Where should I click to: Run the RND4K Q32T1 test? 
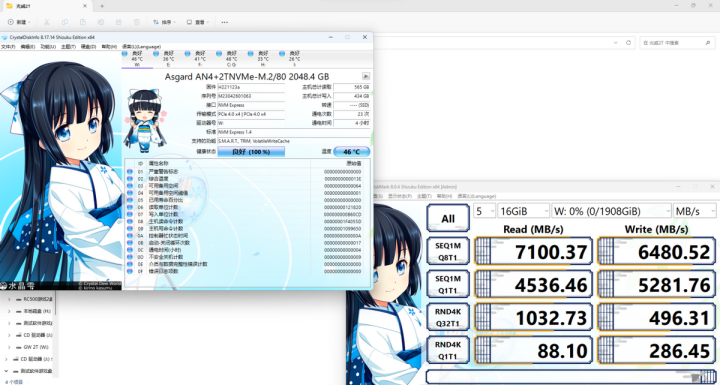coord(448,317)
